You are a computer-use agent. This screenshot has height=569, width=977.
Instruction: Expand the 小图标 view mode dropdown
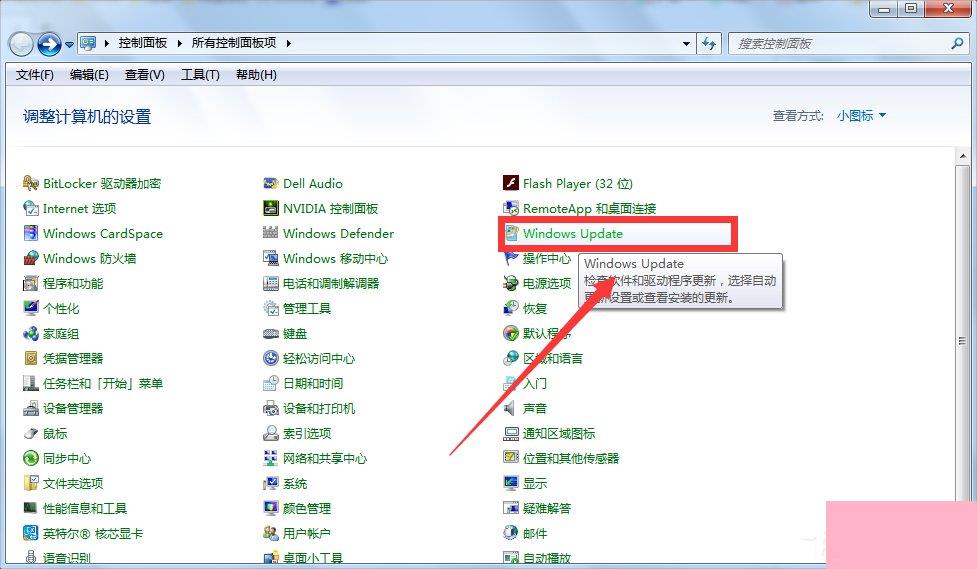[x=862, y=116]
